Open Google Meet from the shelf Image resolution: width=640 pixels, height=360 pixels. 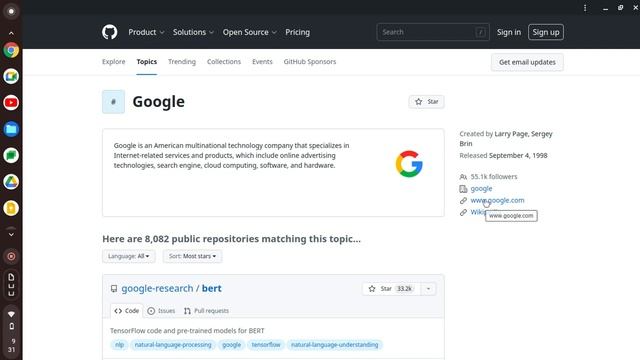pyautogui.click(x=11, y=76)
